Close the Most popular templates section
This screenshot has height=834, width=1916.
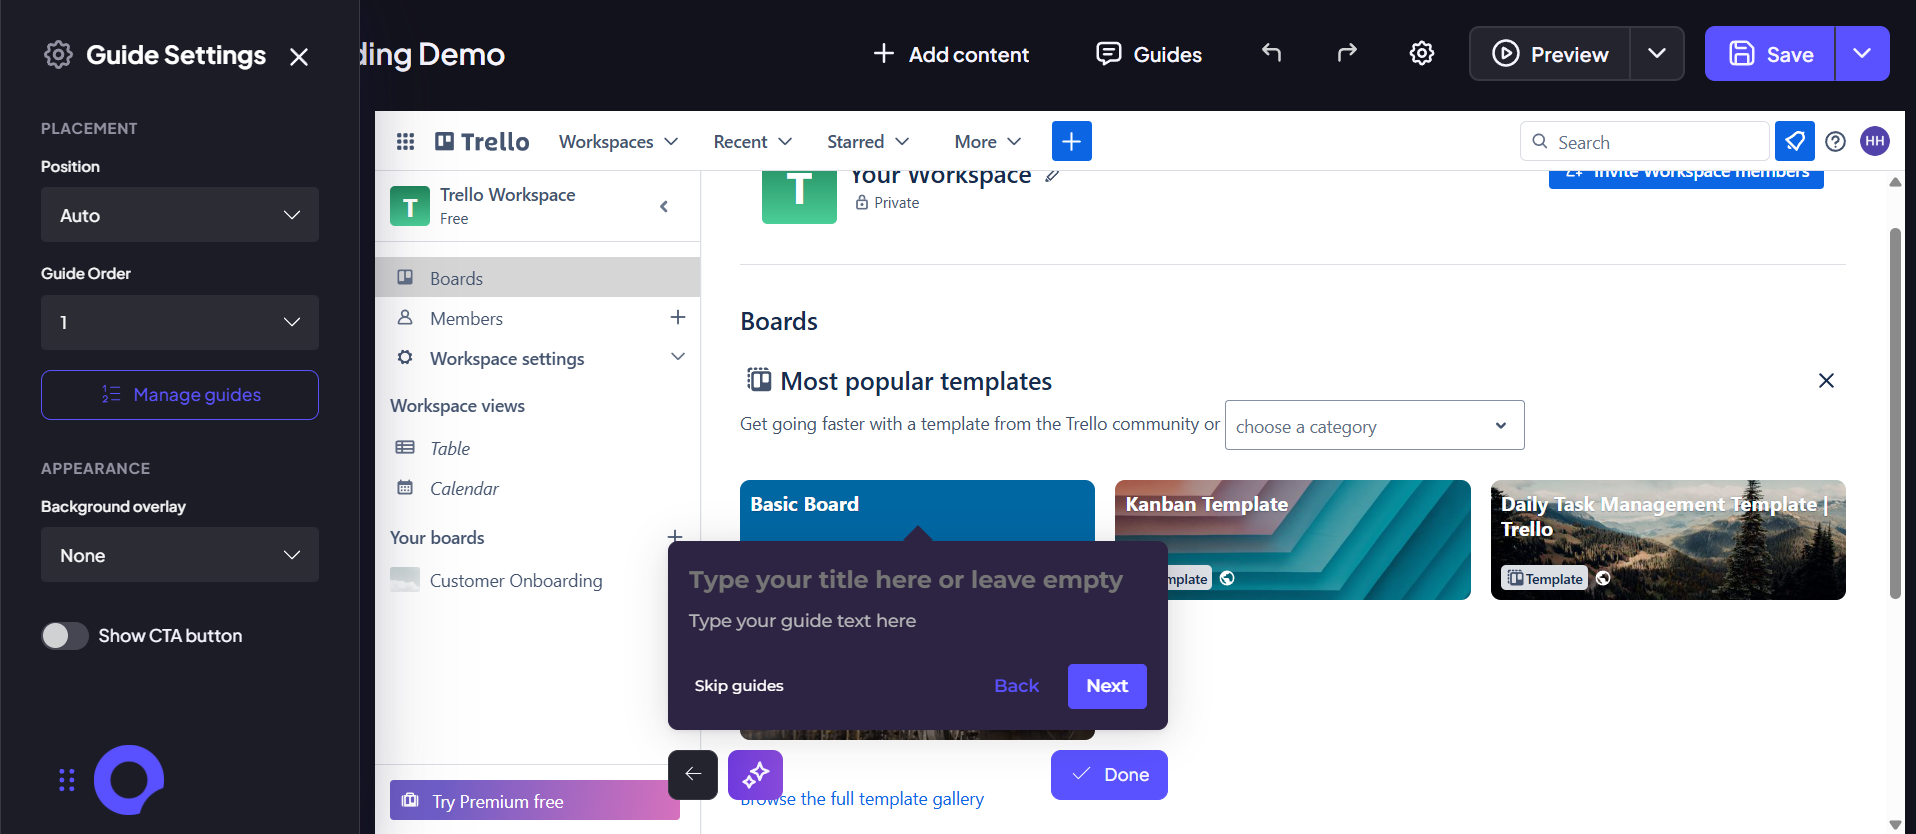1826,380
